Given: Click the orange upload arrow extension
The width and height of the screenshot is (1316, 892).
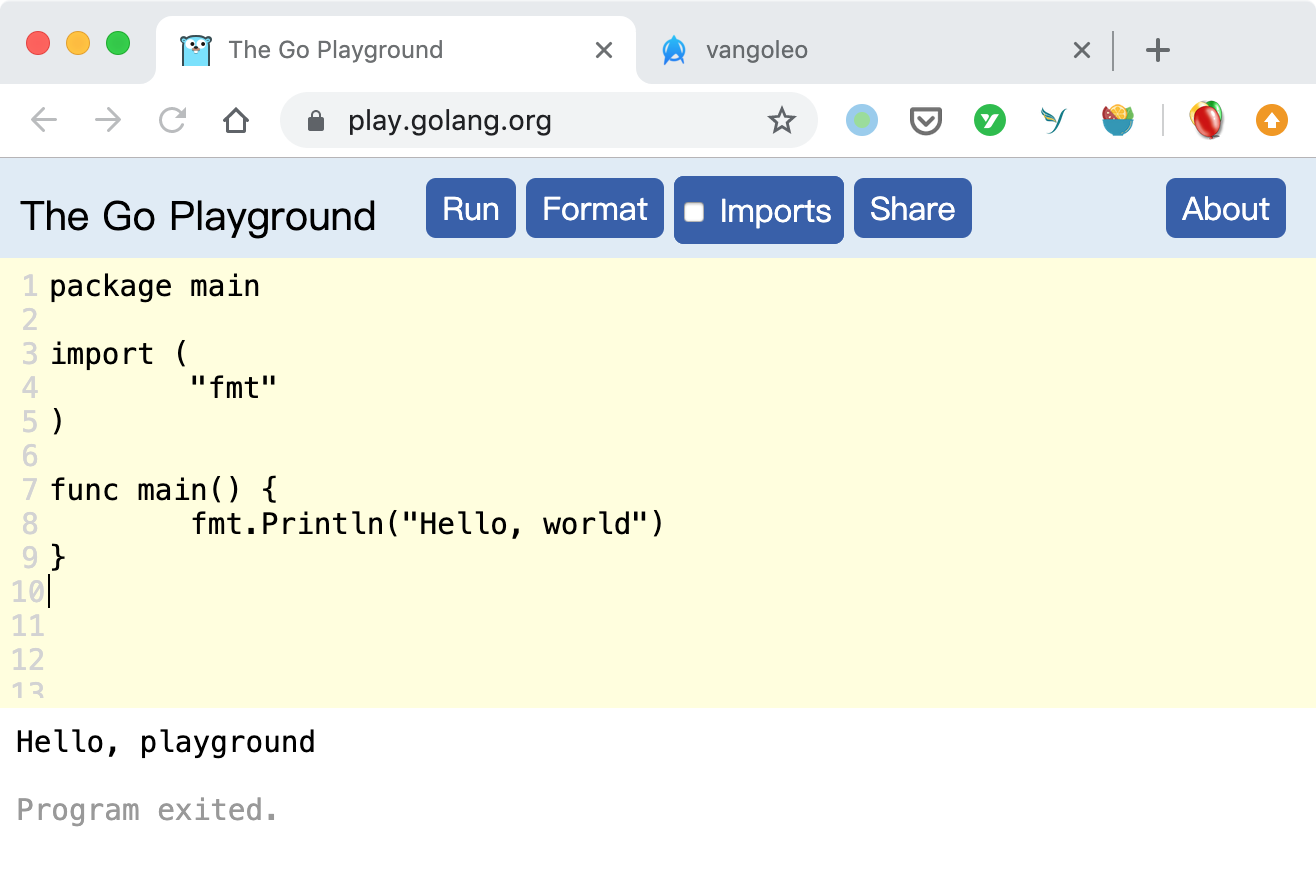Looking at the screenshot, I should point(1271,120).
